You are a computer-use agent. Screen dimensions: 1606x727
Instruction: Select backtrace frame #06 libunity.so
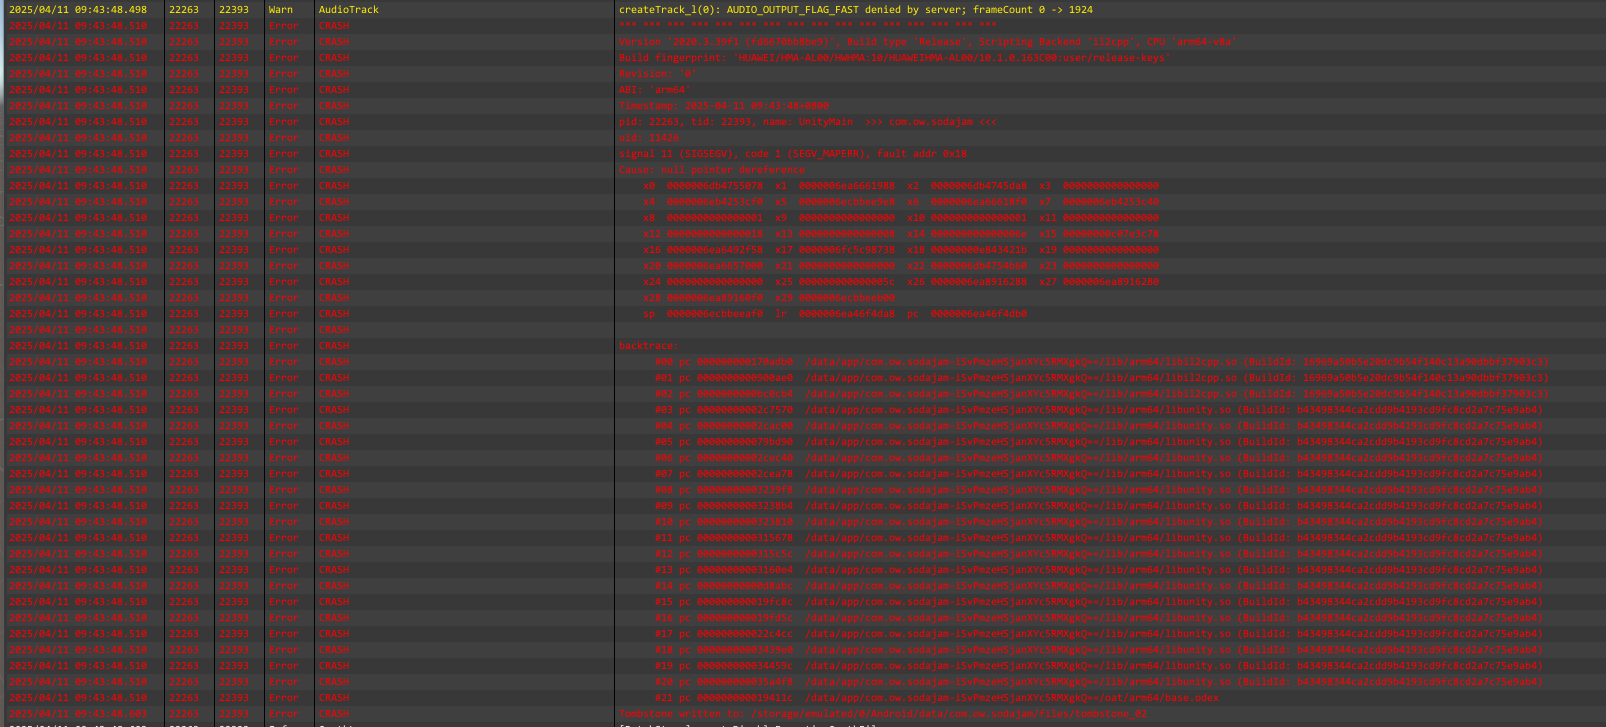(1099, 458)
